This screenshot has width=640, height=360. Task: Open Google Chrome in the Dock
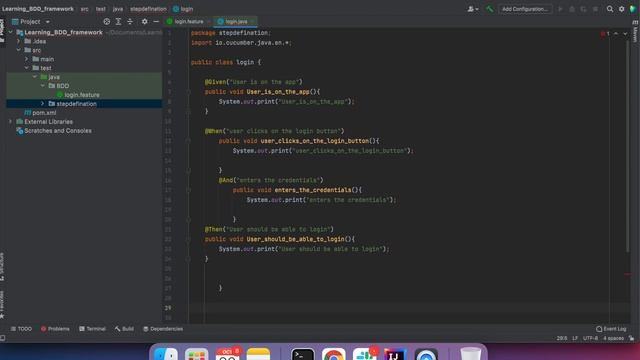333,354
